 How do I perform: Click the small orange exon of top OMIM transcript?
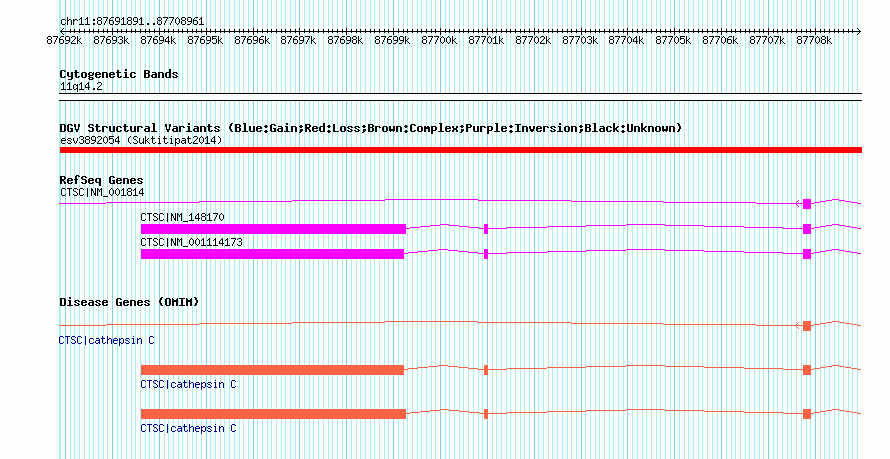pos(807,326)
